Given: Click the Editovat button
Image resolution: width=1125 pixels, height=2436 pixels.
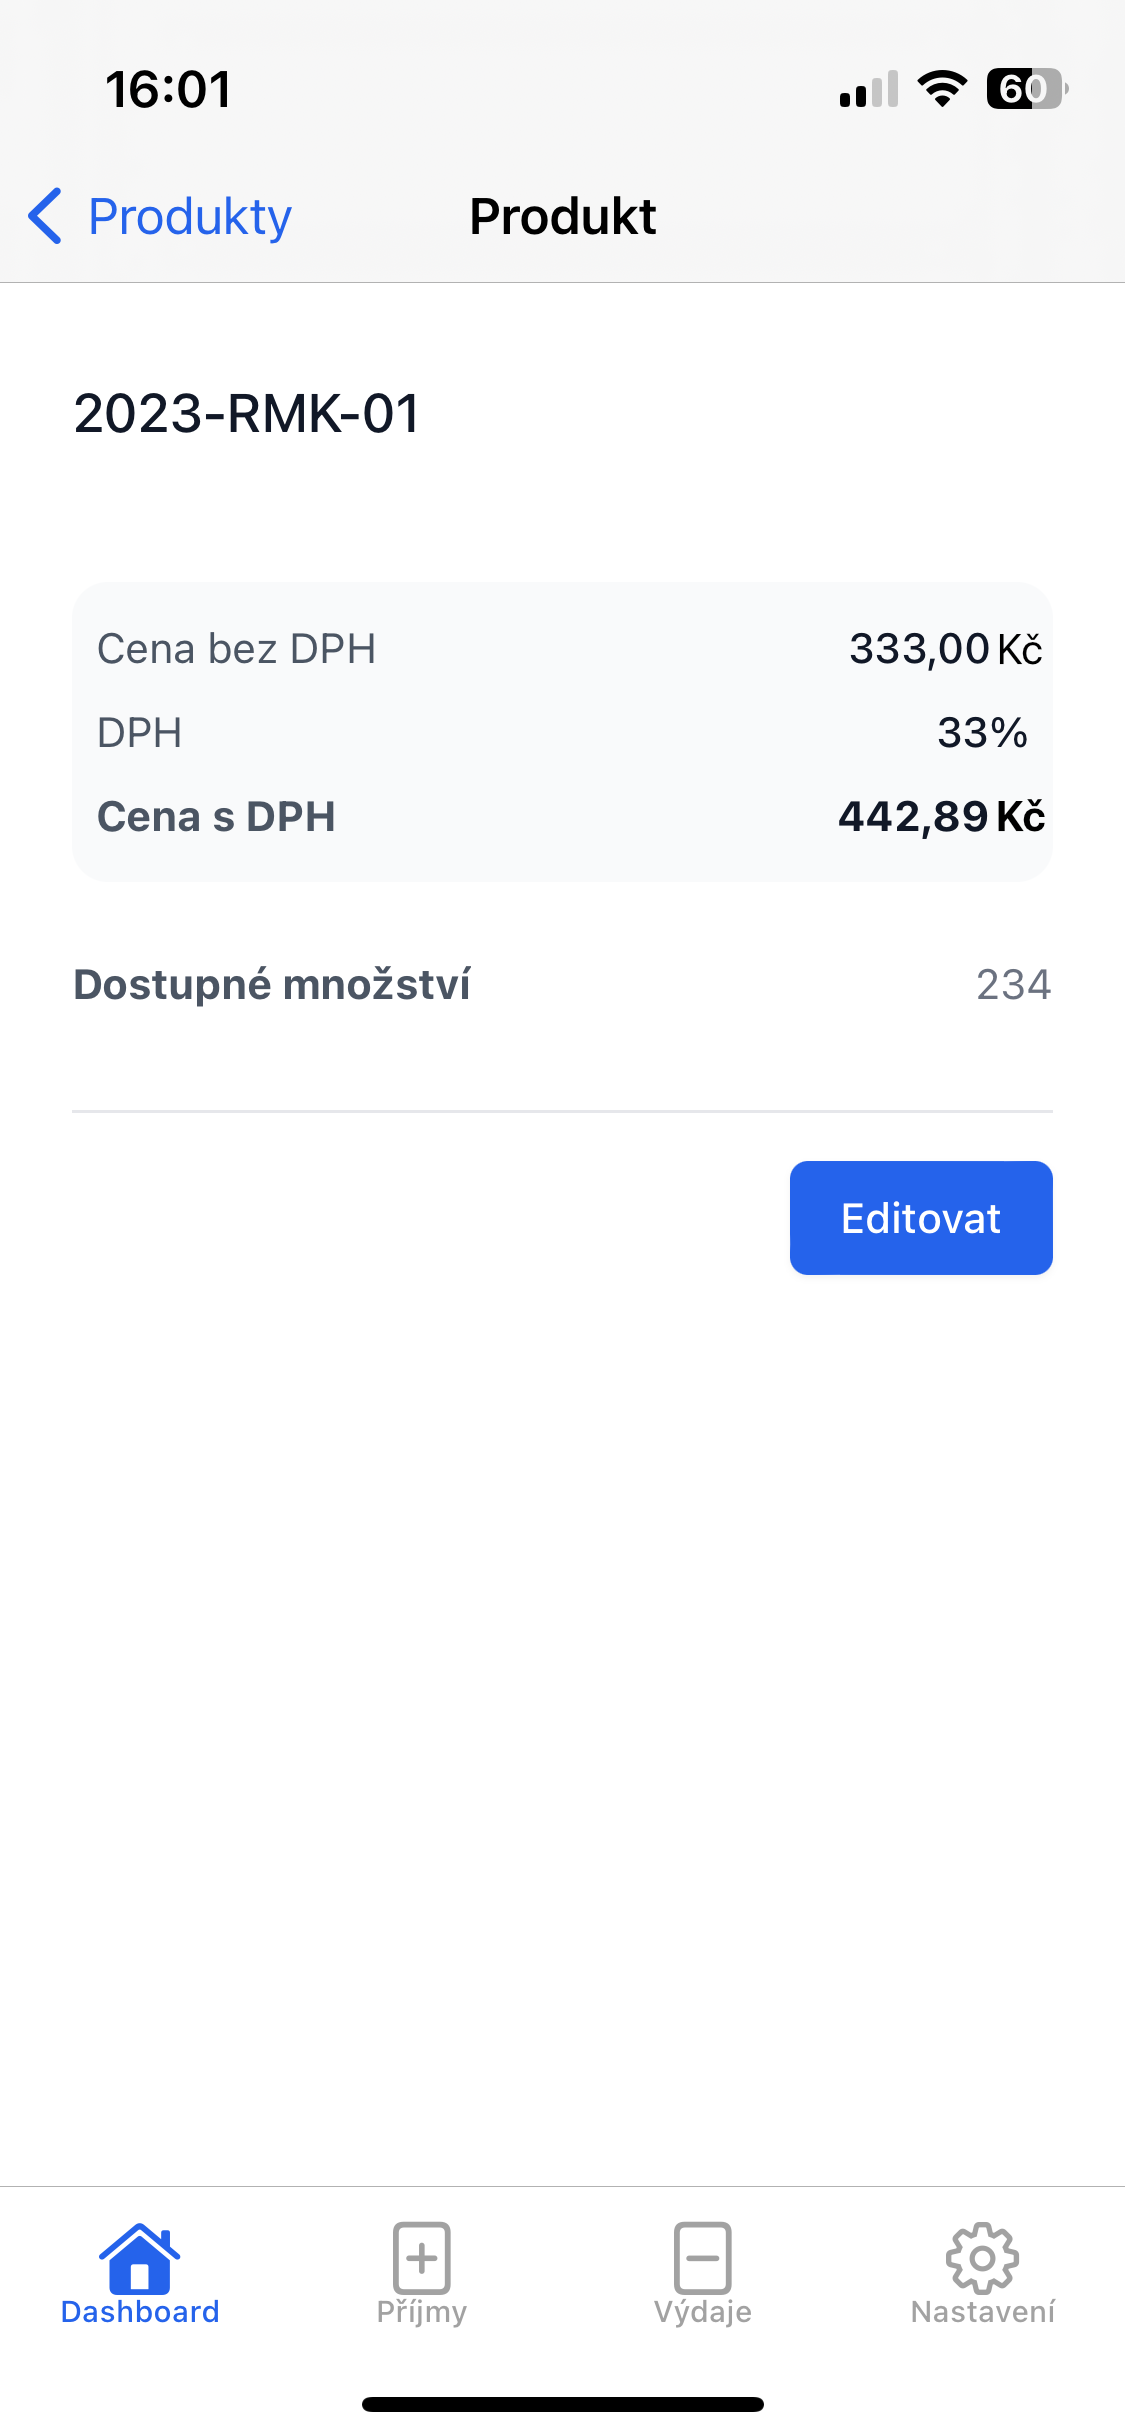Looking at the screenshot, I should (x=921, y=1218).
